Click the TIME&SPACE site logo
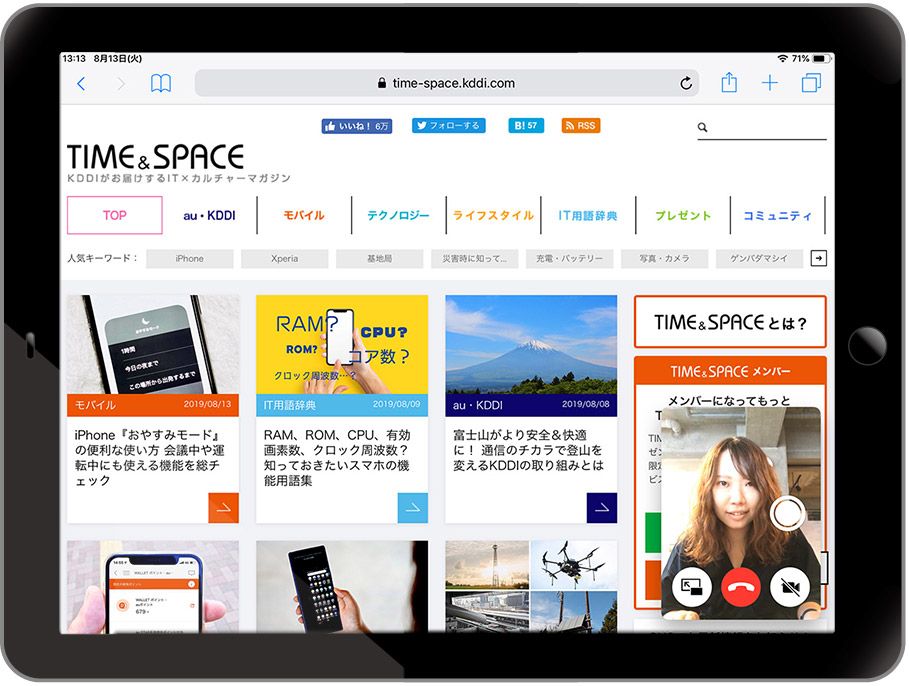 point(155,157)
